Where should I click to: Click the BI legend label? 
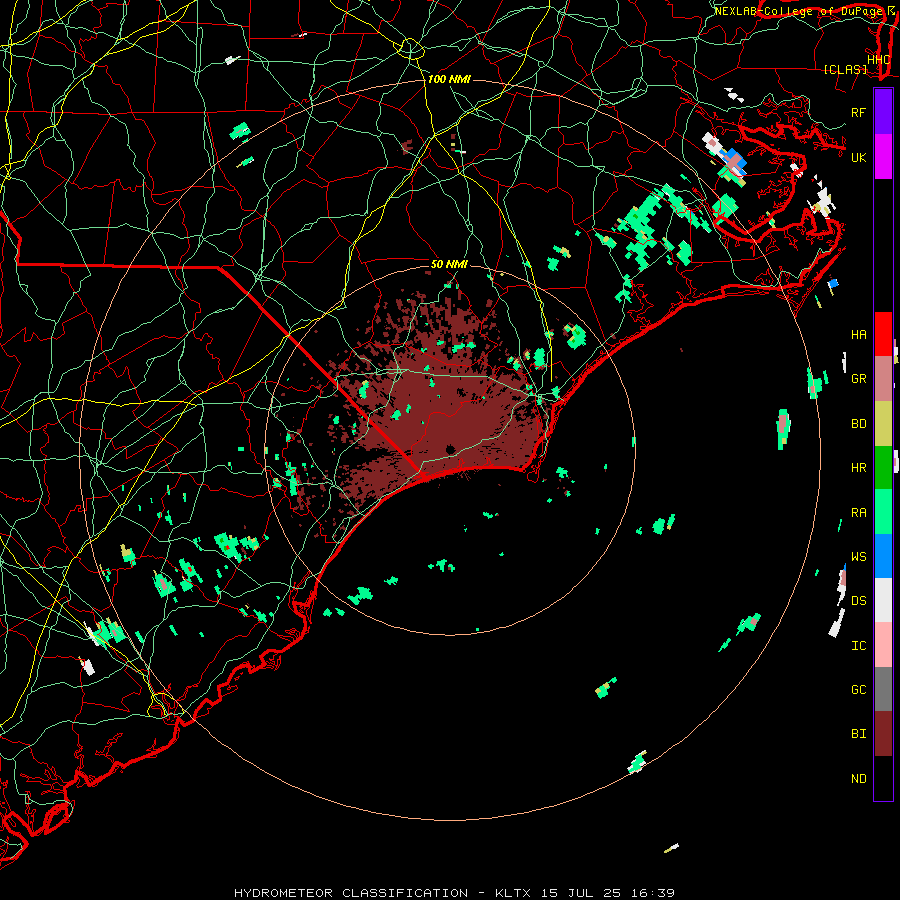pyautogui.click(x=858, y=734)
